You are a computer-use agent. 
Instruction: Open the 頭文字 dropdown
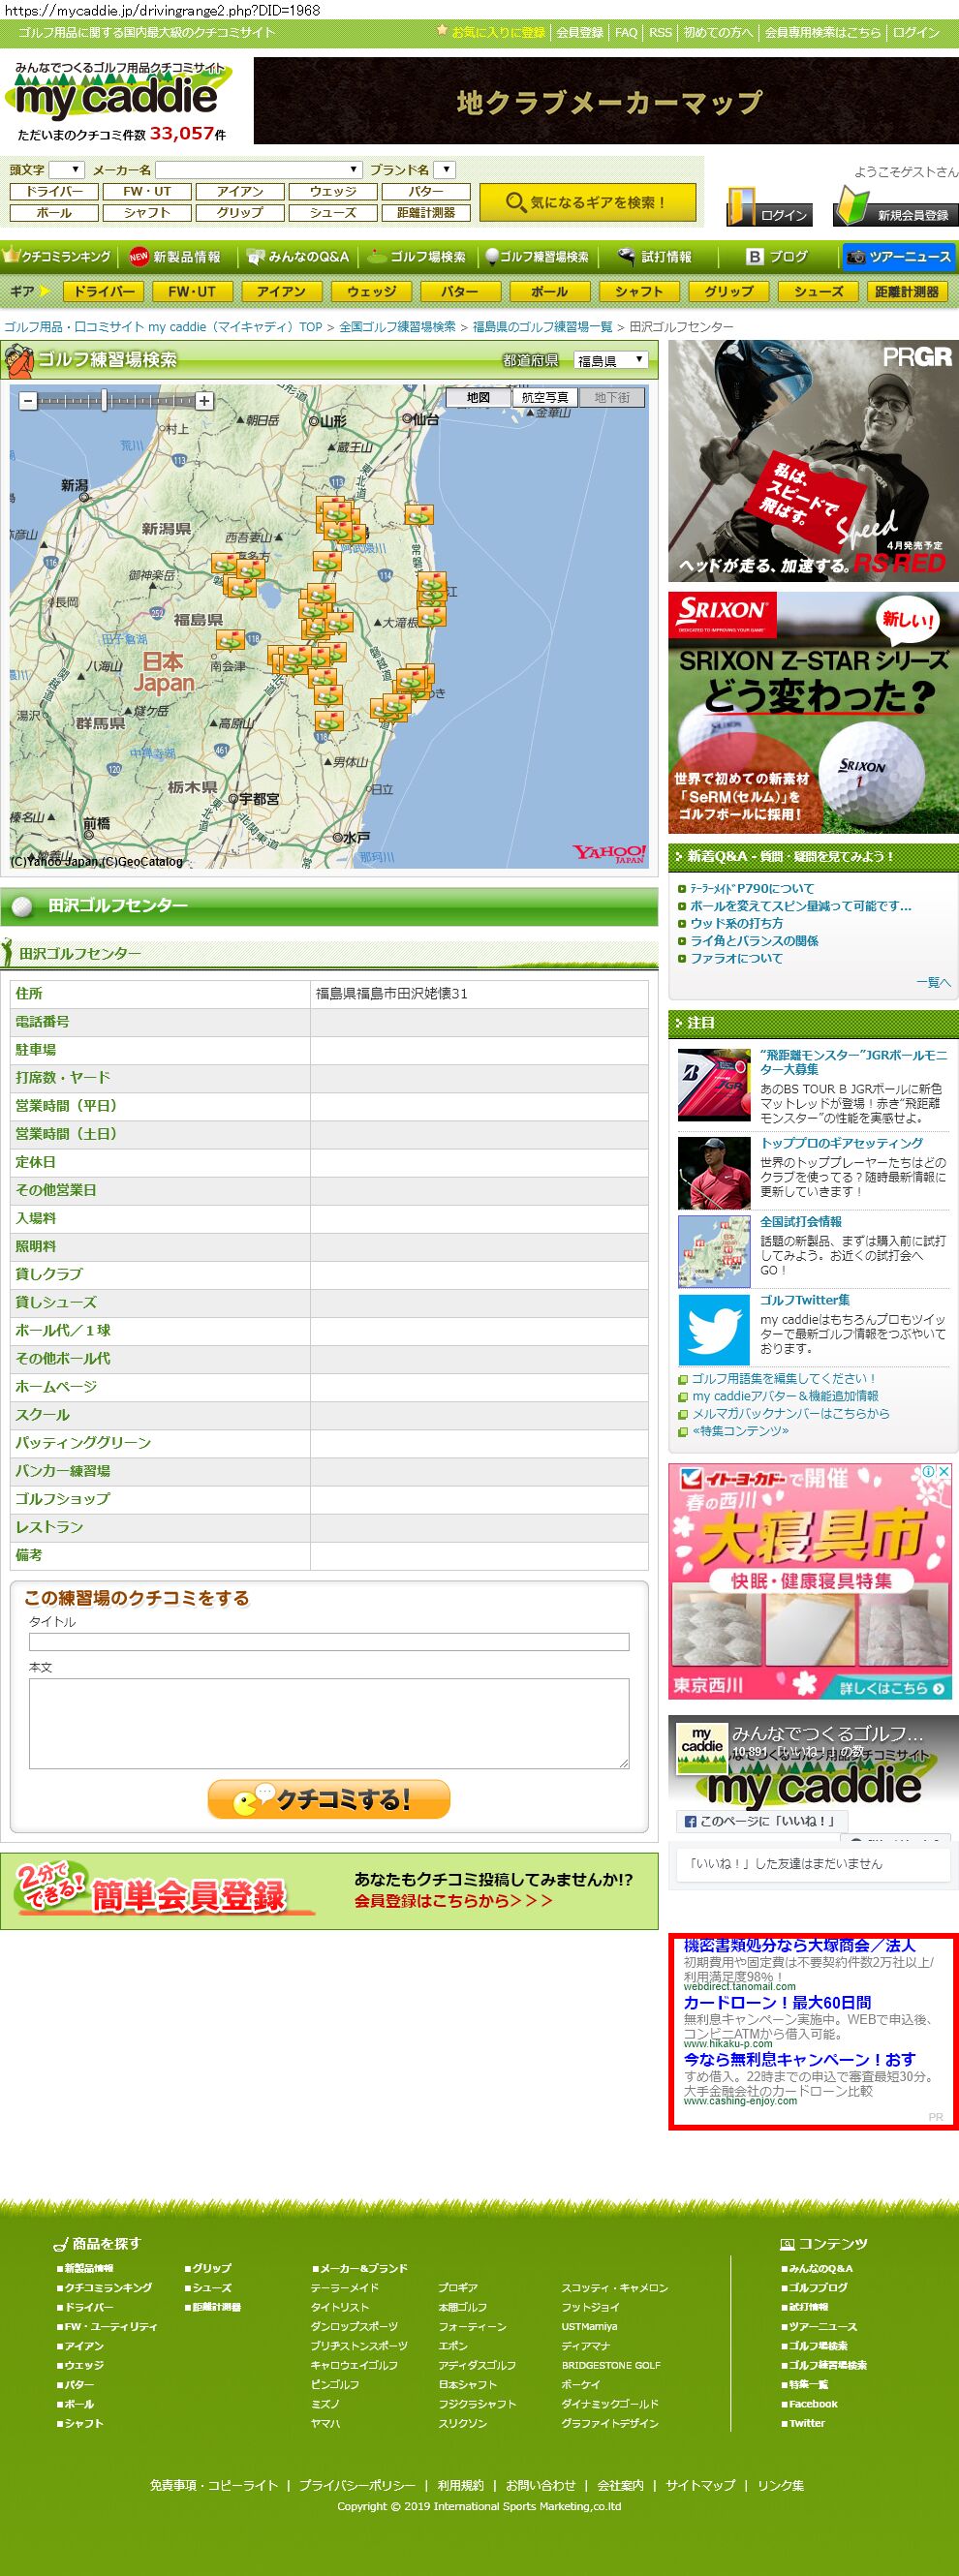pos(67,169)
